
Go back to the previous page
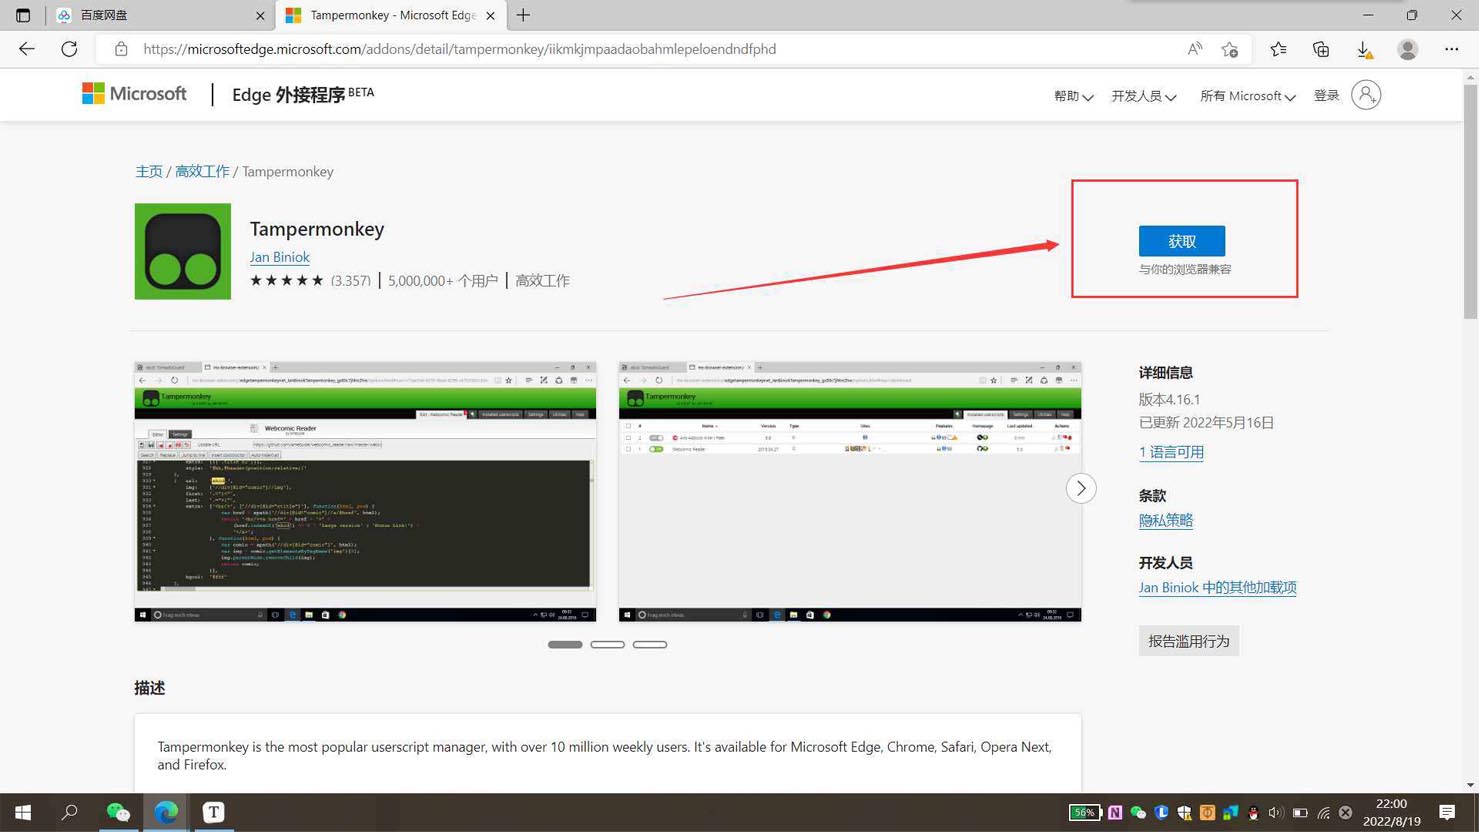coord(27,49)
